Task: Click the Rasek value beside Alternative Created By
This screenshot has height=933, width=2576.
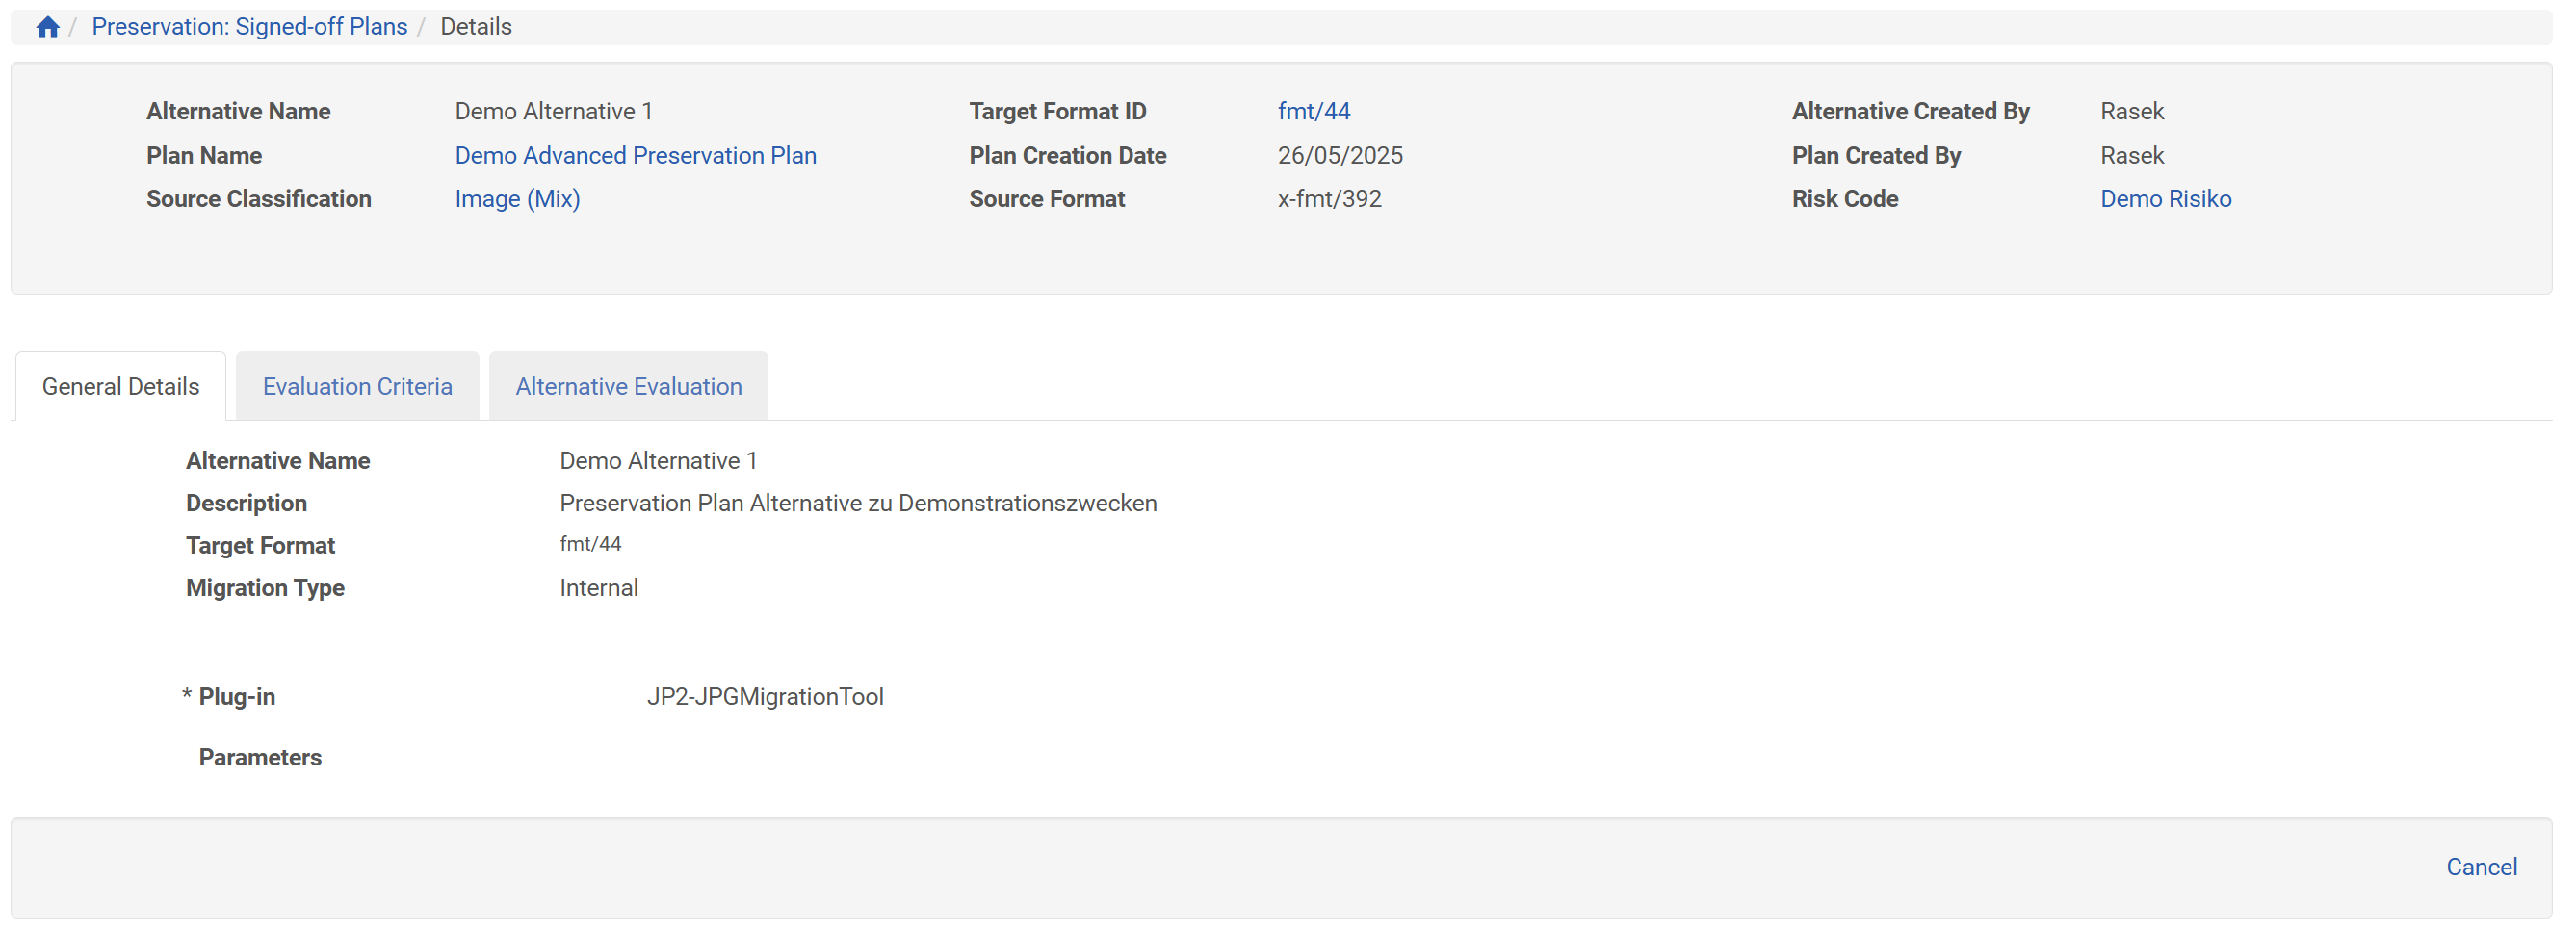Action: point(2131,111)
